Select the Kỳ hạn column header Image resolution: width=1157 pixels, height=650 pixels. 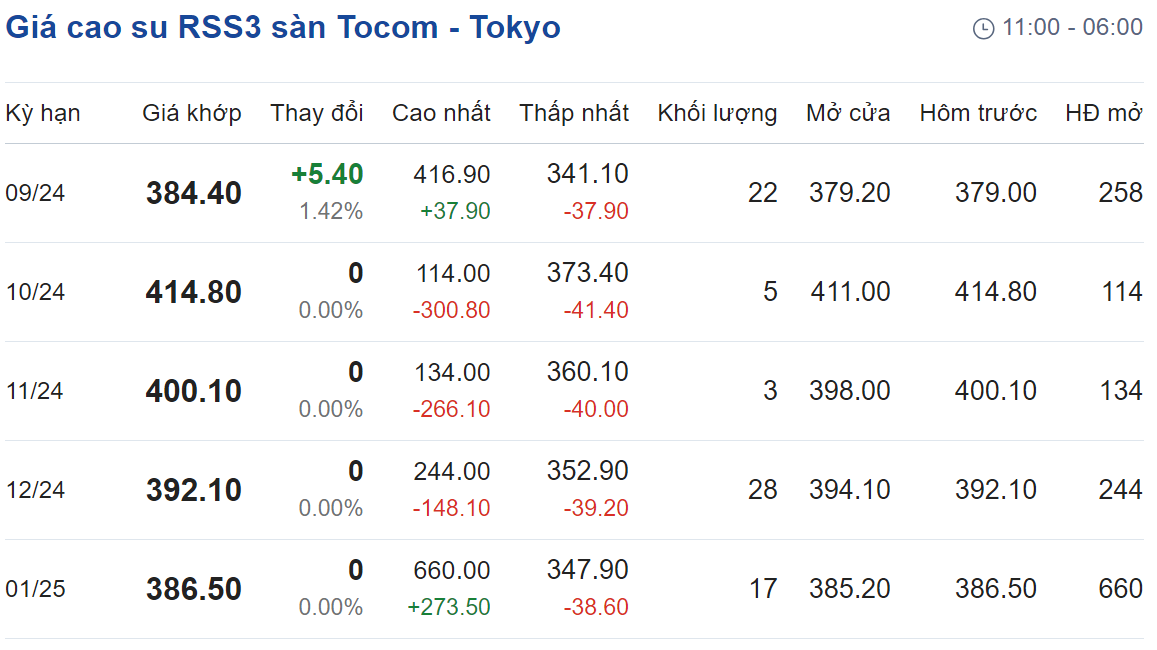[43, 113]
